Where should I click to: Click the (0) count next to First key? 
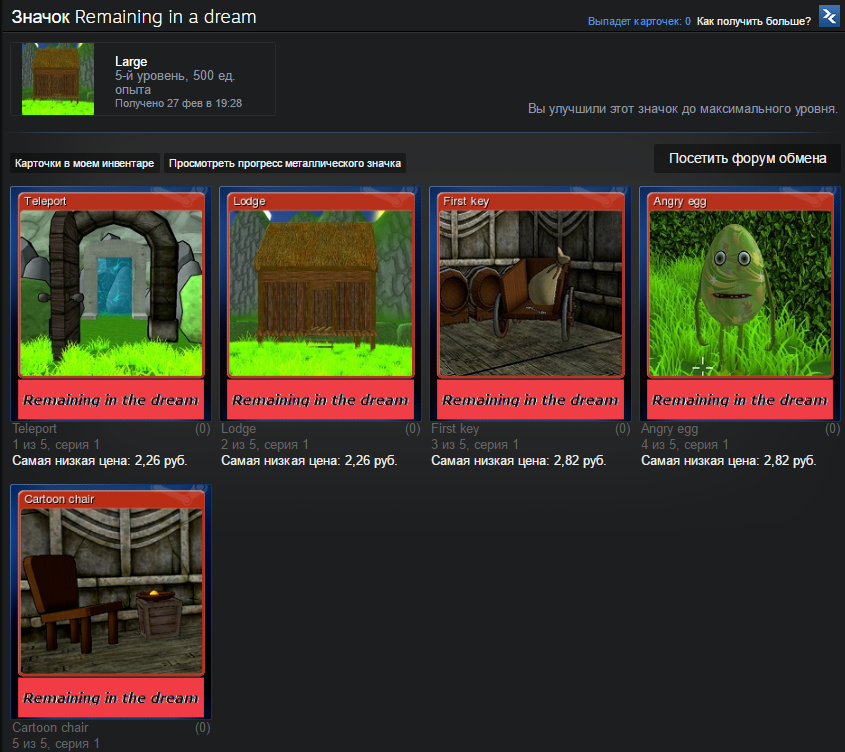[x=622, y=429]
